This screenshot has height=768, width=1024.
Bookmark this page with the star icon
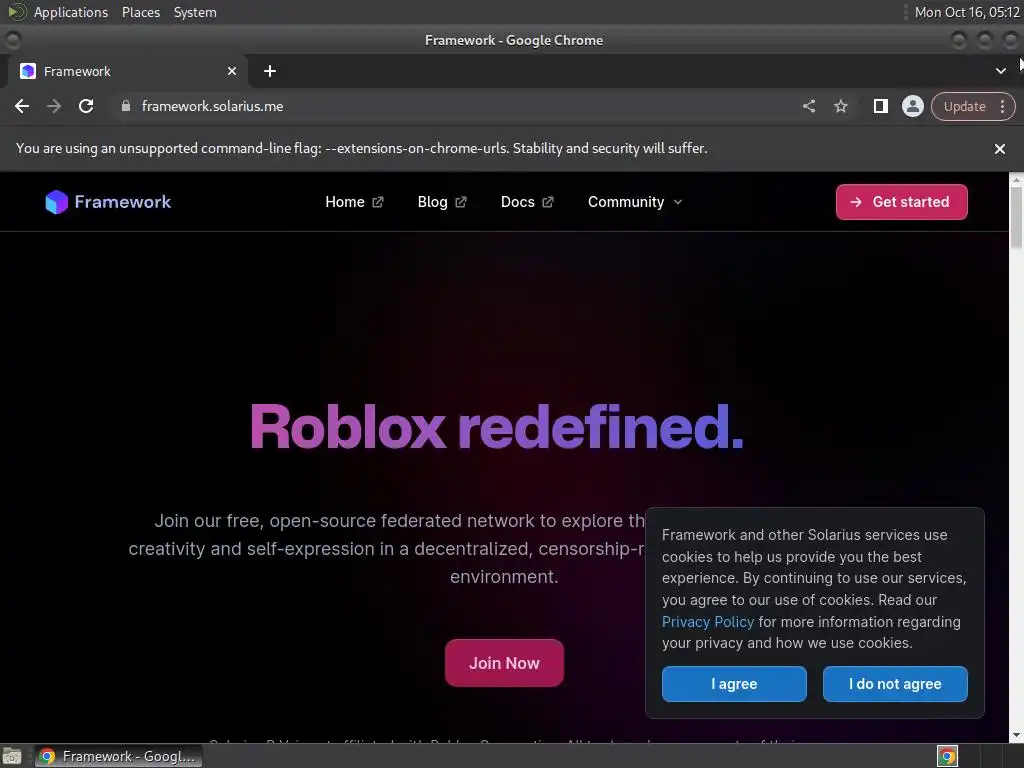pos(841,106)
